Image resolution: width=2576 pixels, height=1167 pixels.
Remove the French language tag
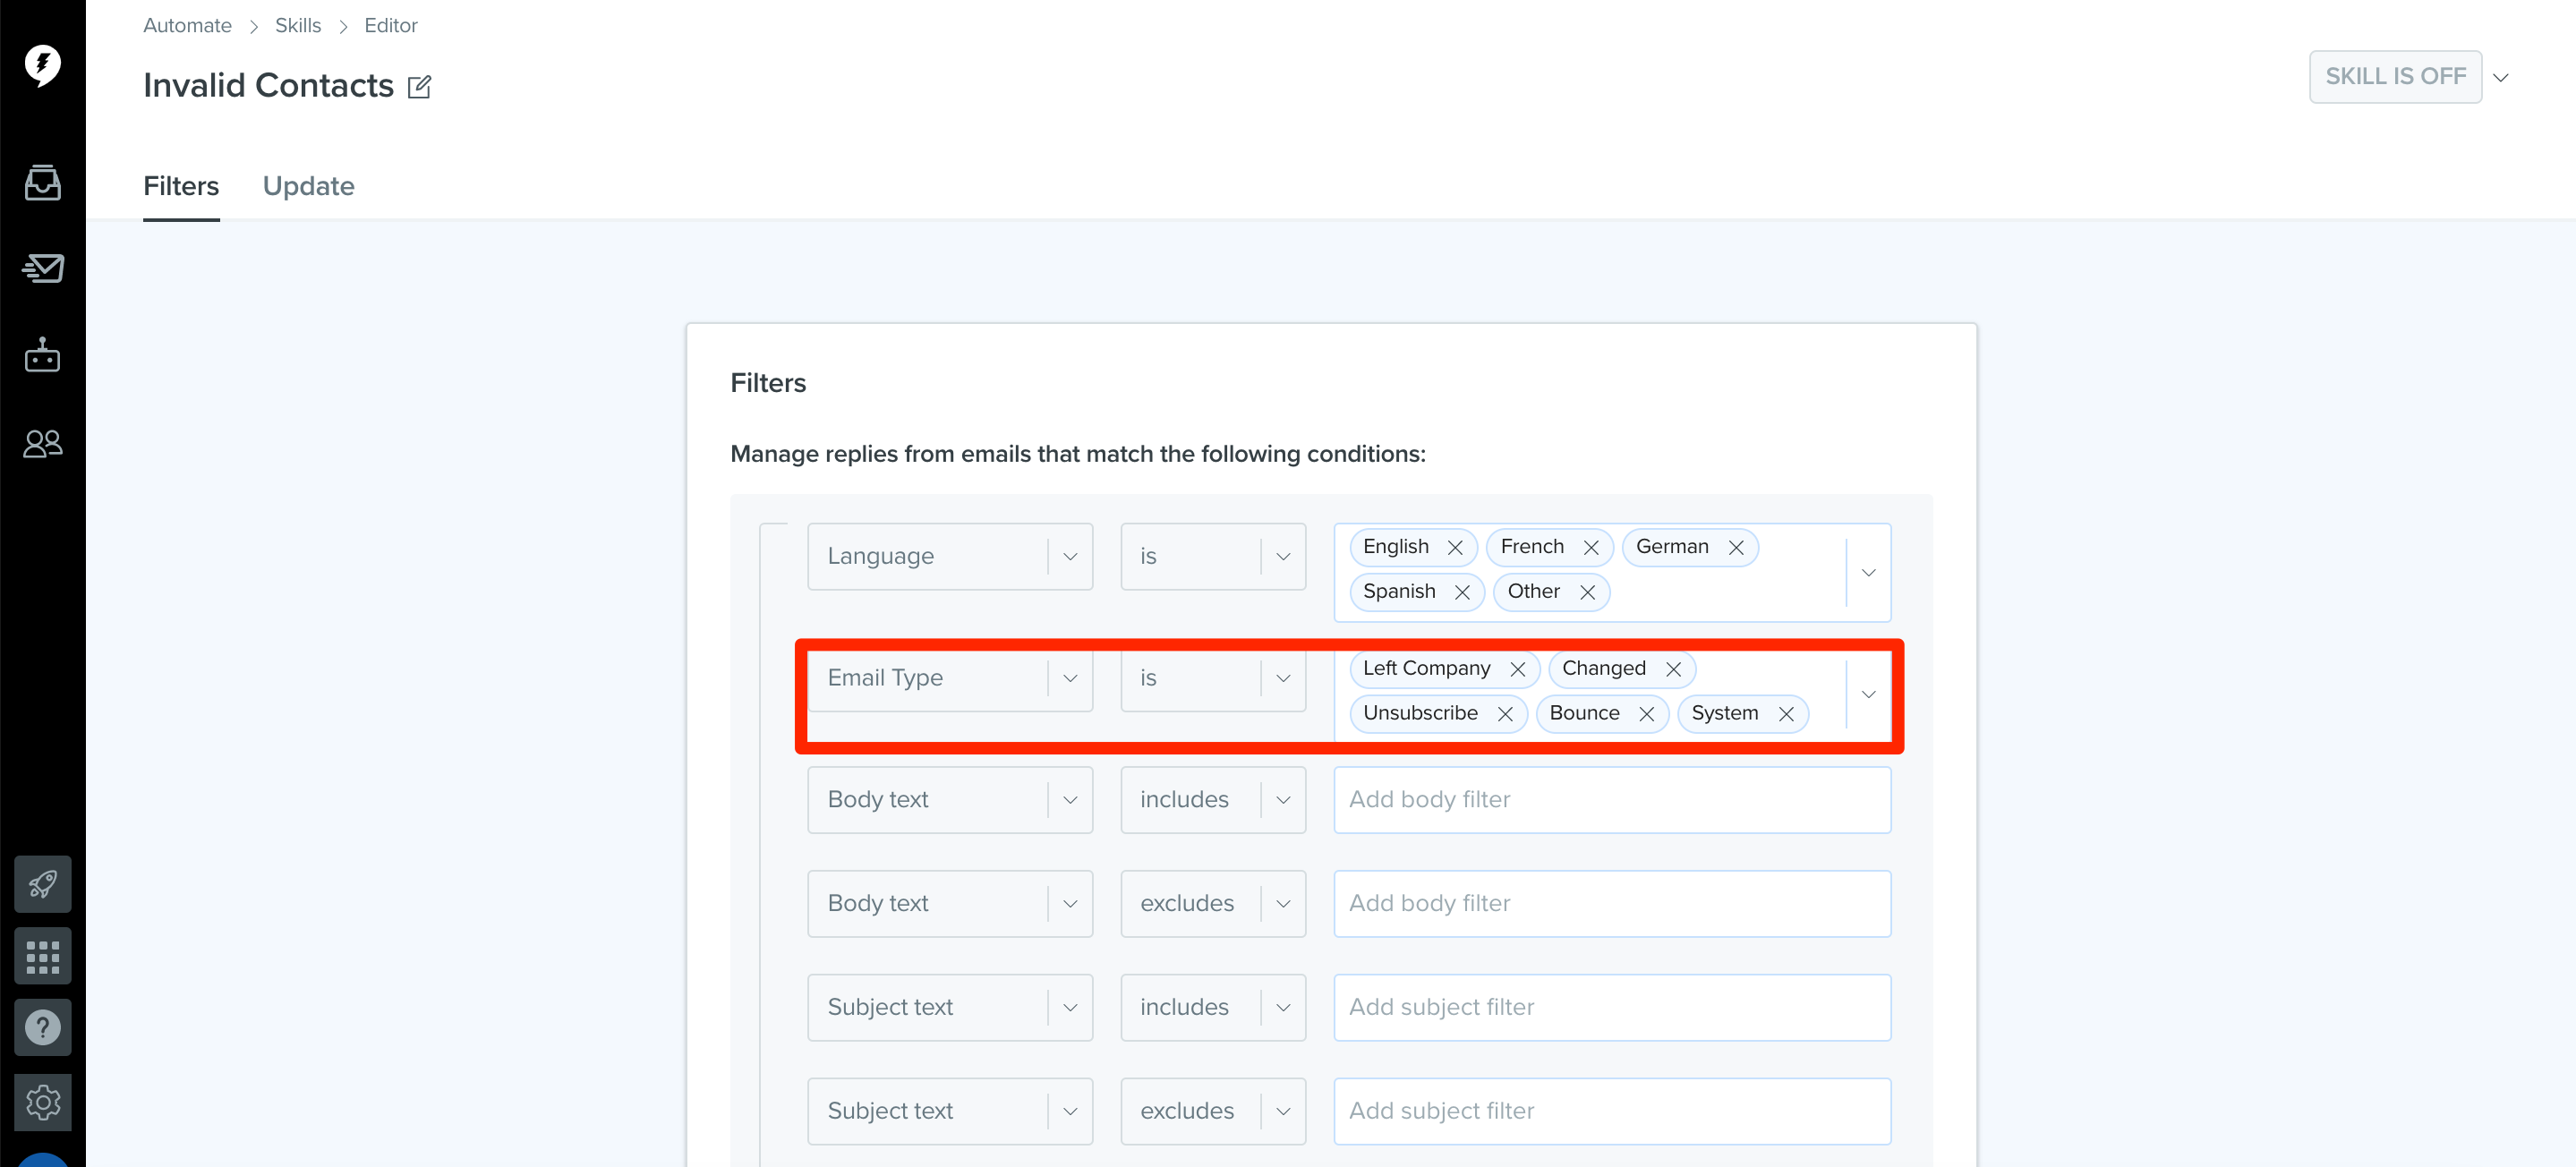1591,548
